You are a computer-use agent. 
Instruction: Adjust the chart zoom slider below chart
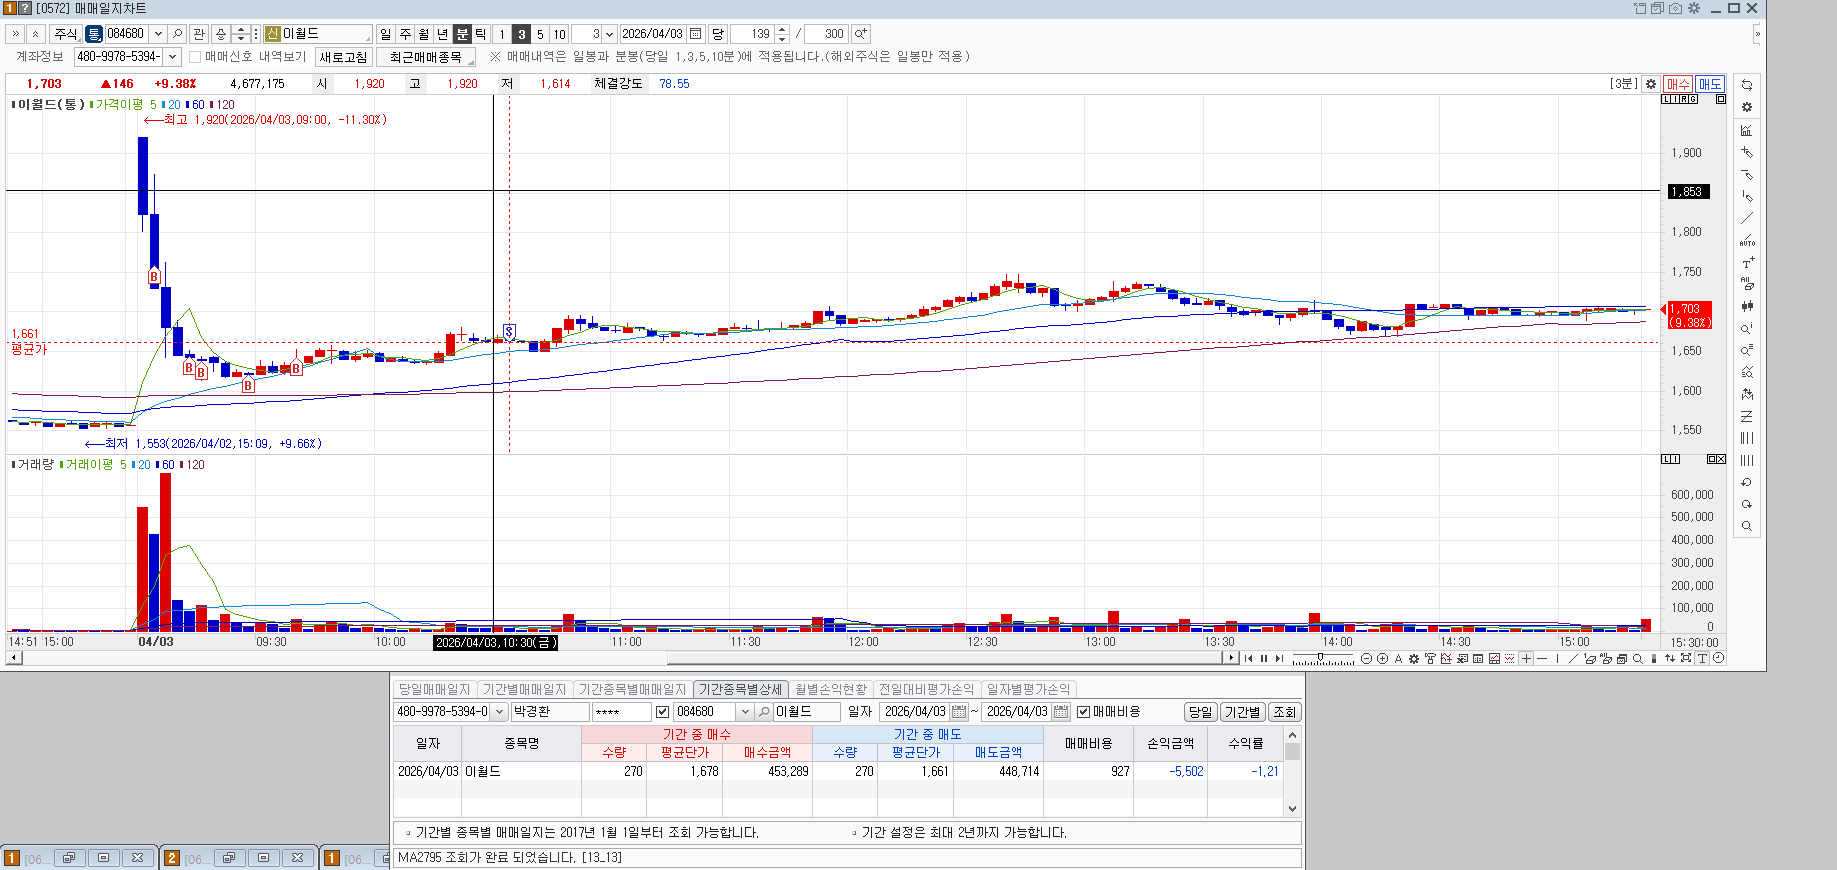click(1322, 658)
